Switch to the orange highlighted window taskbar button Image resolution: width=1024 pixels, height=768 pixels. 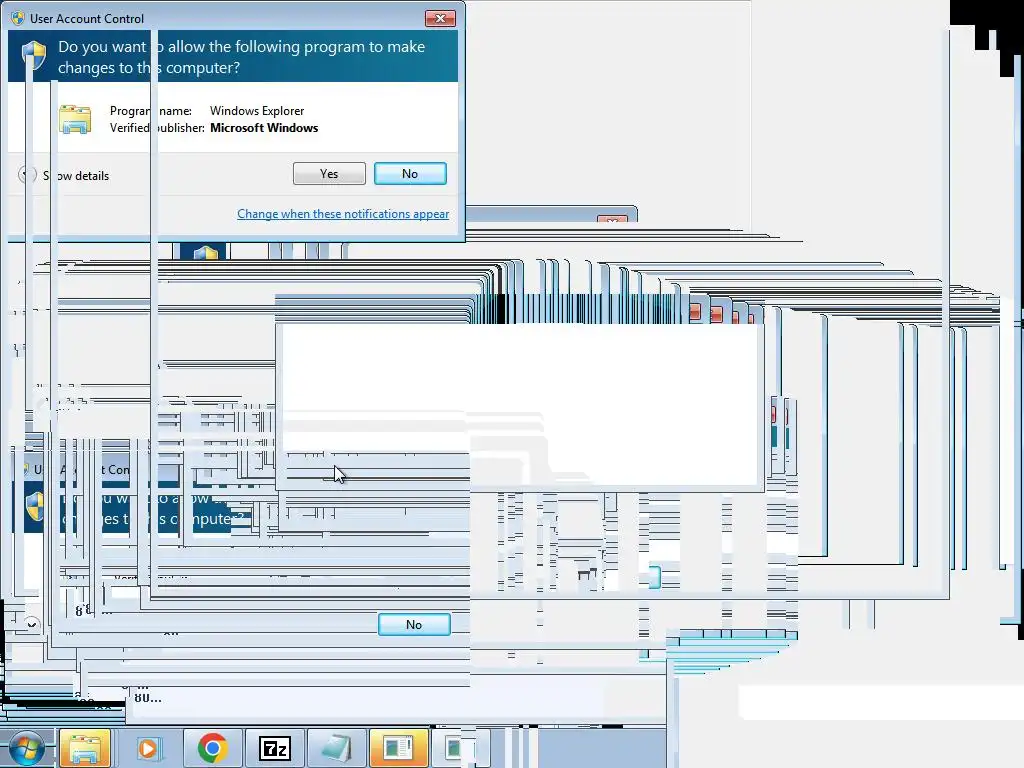(x=398, y=748)
